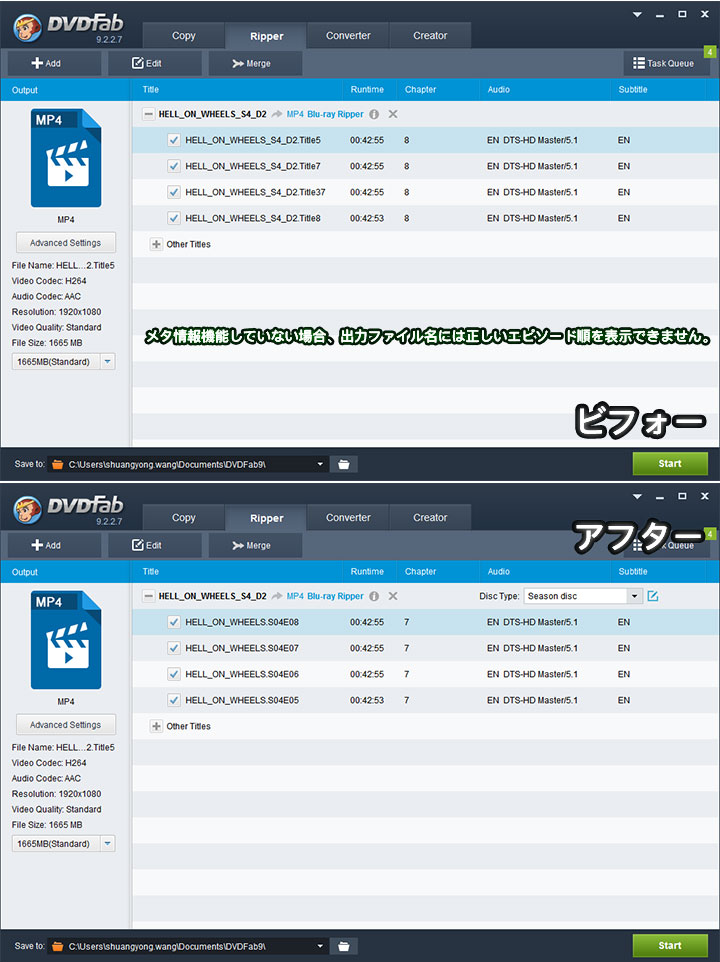Uncheck HELL_ON_WHEELS.S04E05 checkbox
The width and height of the screenshot is (720, 962).
(174, 700)
